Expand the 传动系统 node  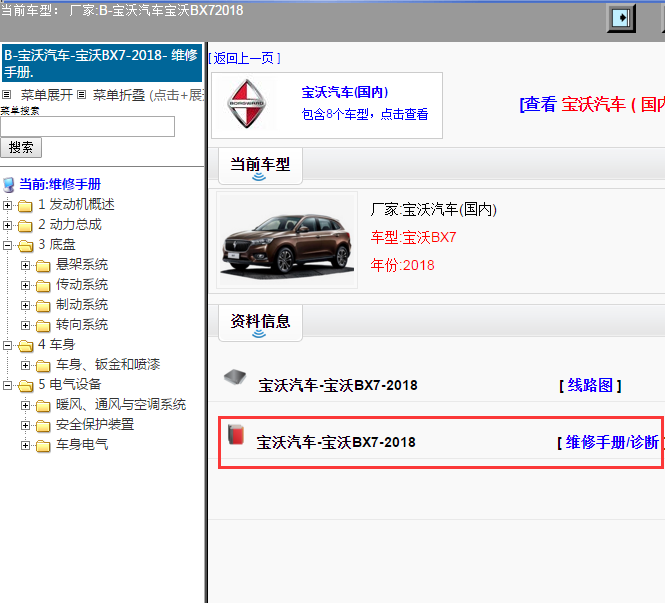point(25,285)
